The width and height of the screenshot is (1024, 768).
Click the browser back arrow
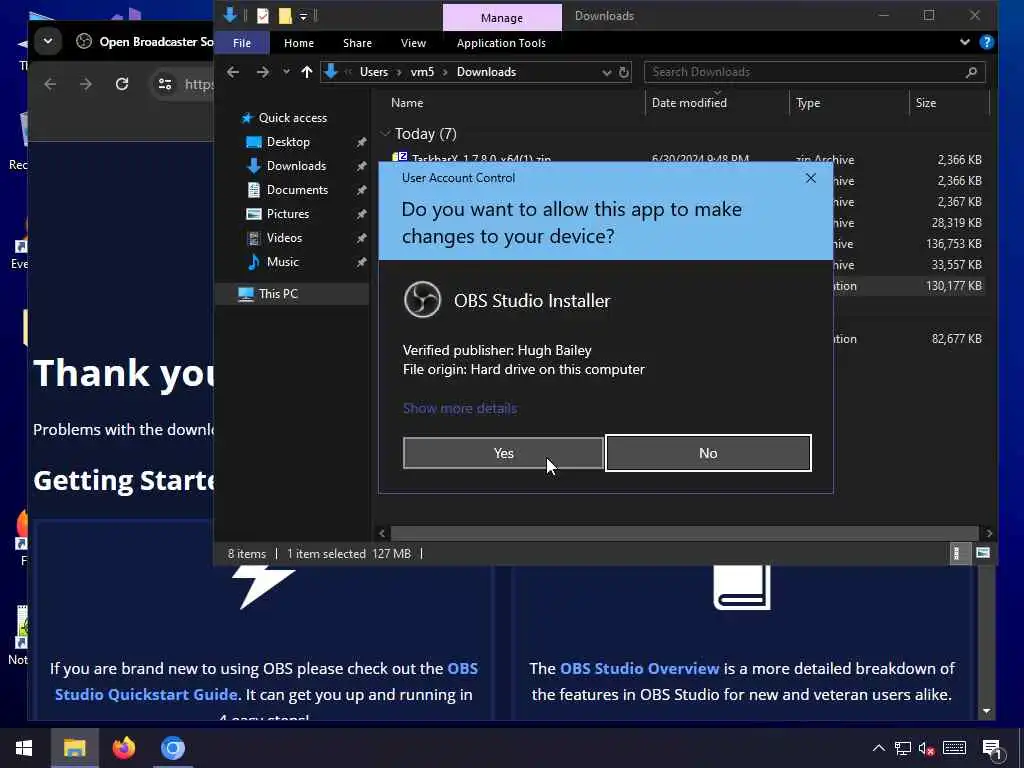coord(50,84)
